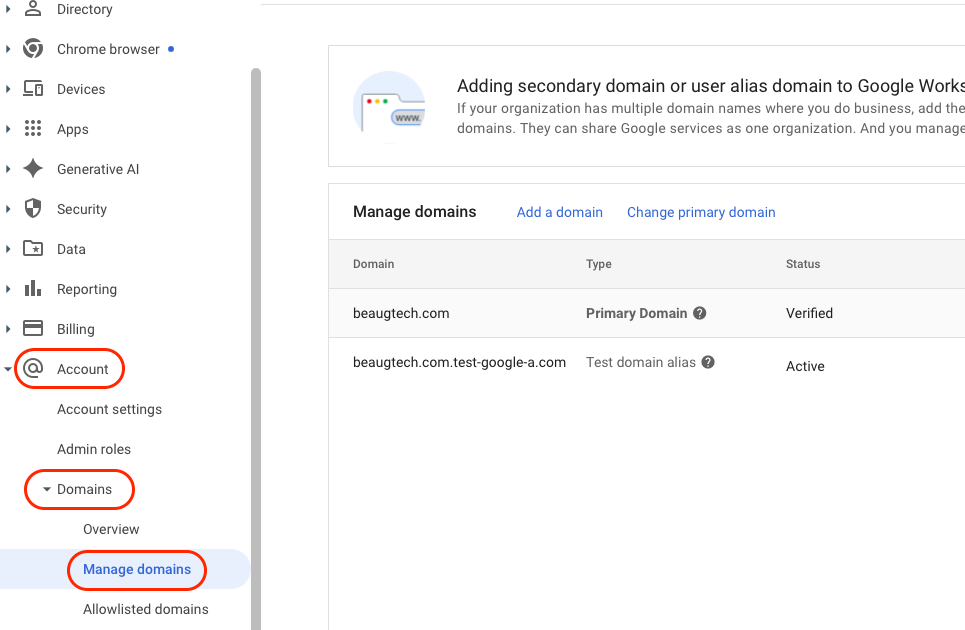The height and width of the screenshot is (630, 965).
Task: Click the Generative AI sparkle icon
Action: pyautogui.click(x=33, y=169)
